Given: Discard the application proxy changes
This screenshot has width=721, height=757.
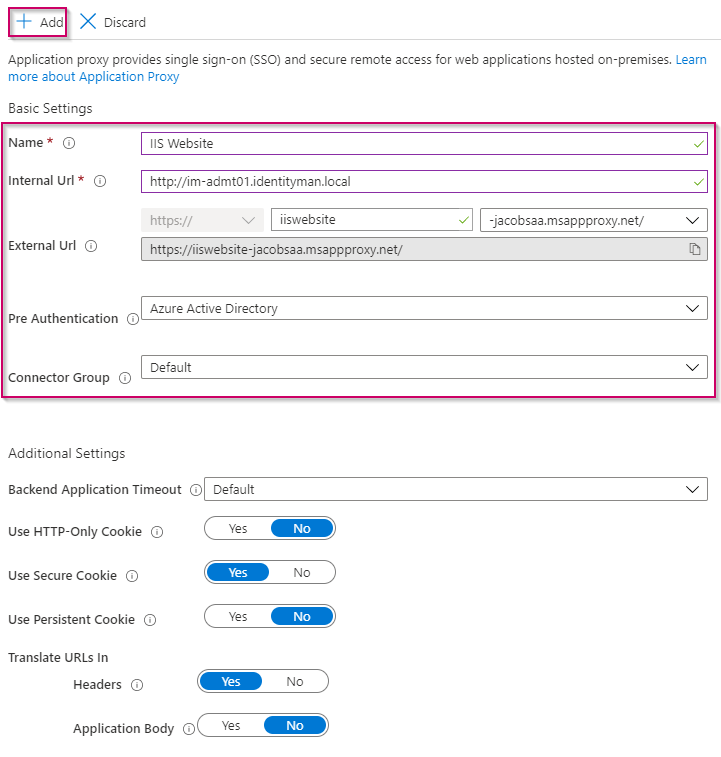Looking at the screenshot, I should [x=112, y=22].
